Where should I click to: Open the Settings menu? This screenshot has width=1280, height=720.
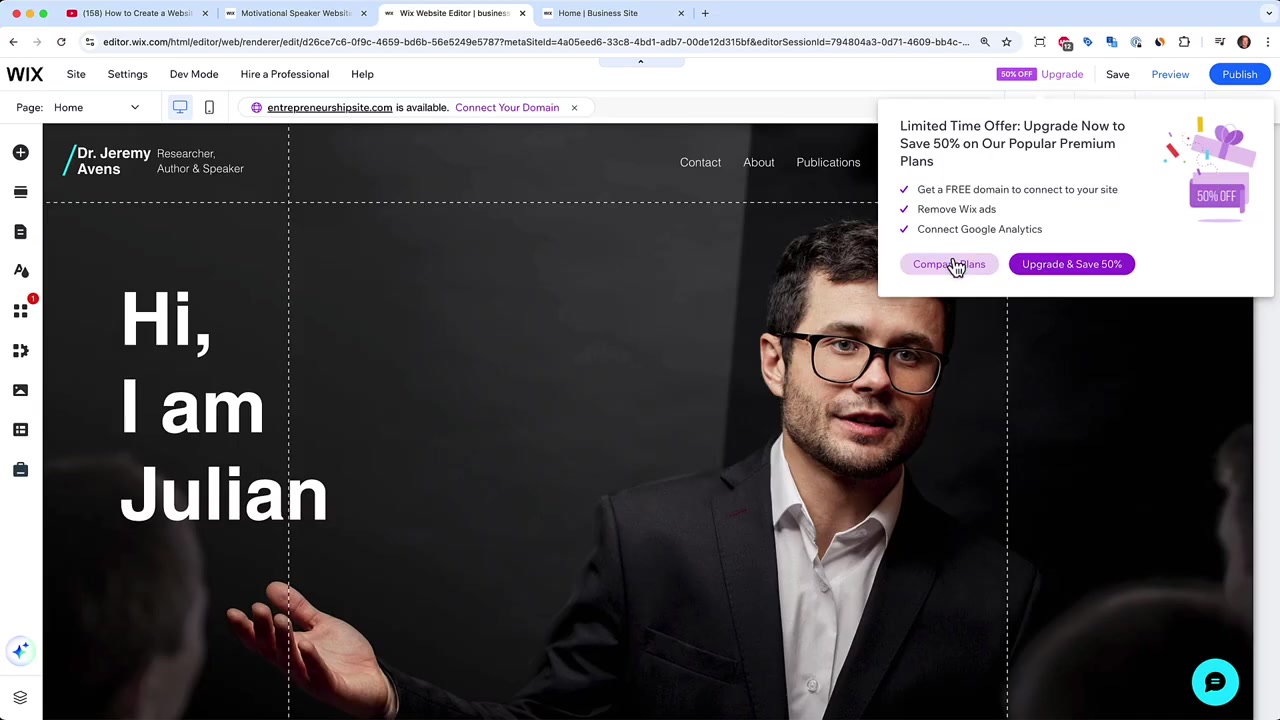[127, 74]
